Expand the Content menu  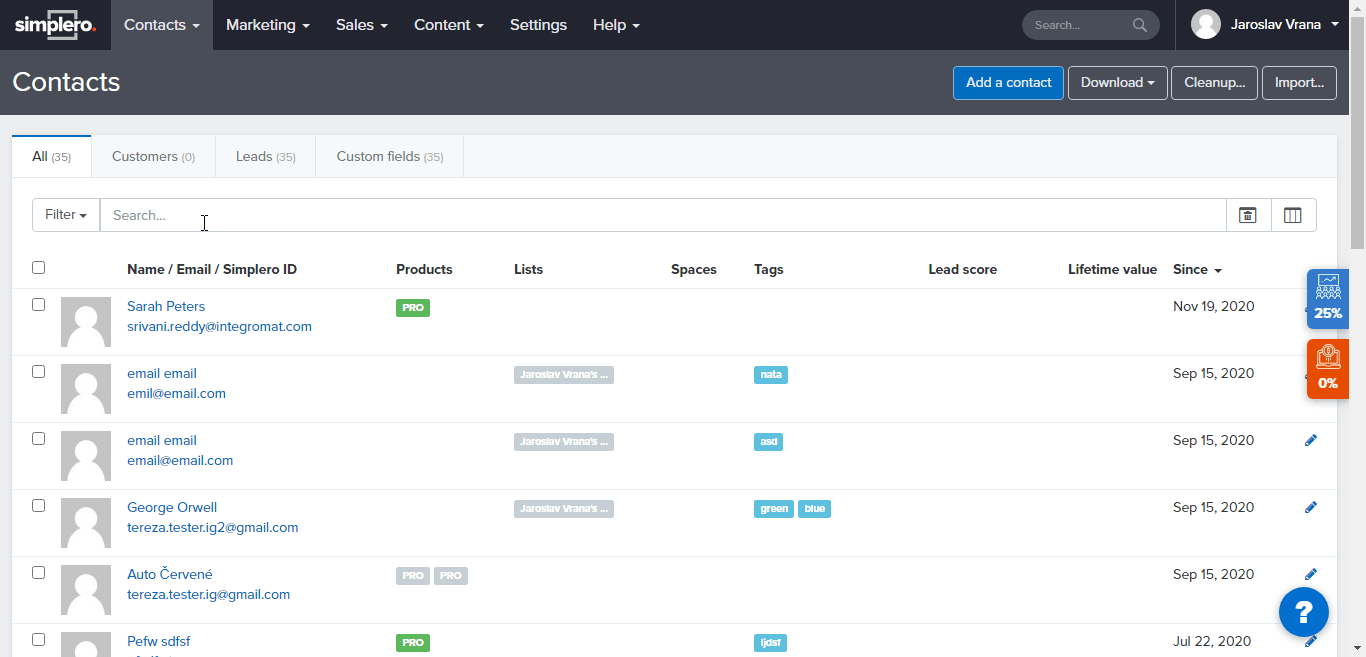(449, 25)
